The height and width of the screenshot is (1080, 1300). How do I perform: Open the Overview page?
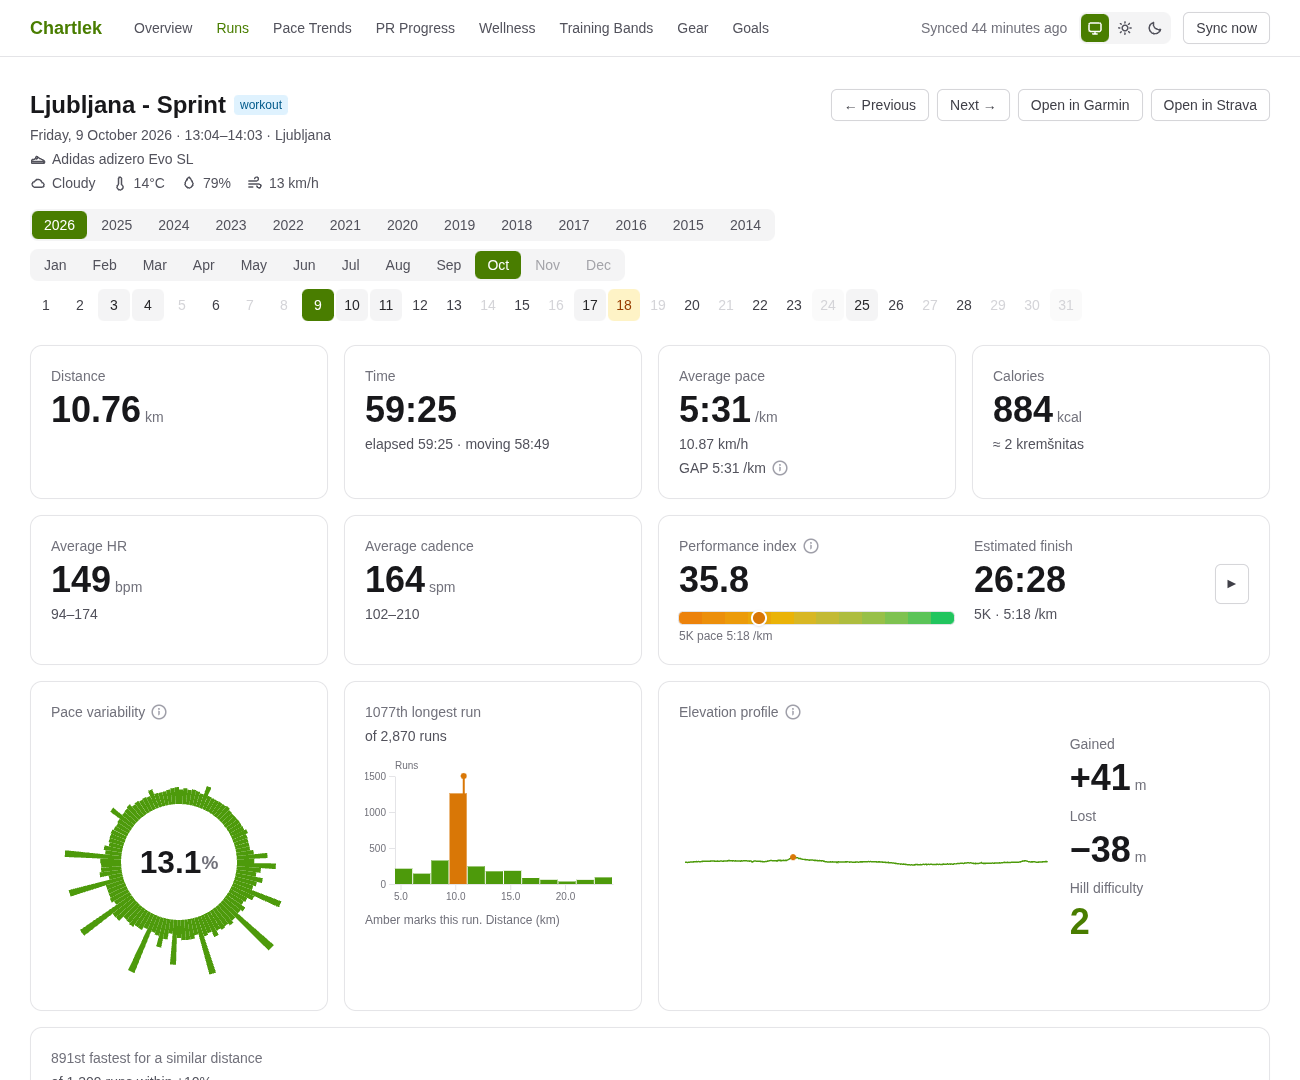(163, 28)
